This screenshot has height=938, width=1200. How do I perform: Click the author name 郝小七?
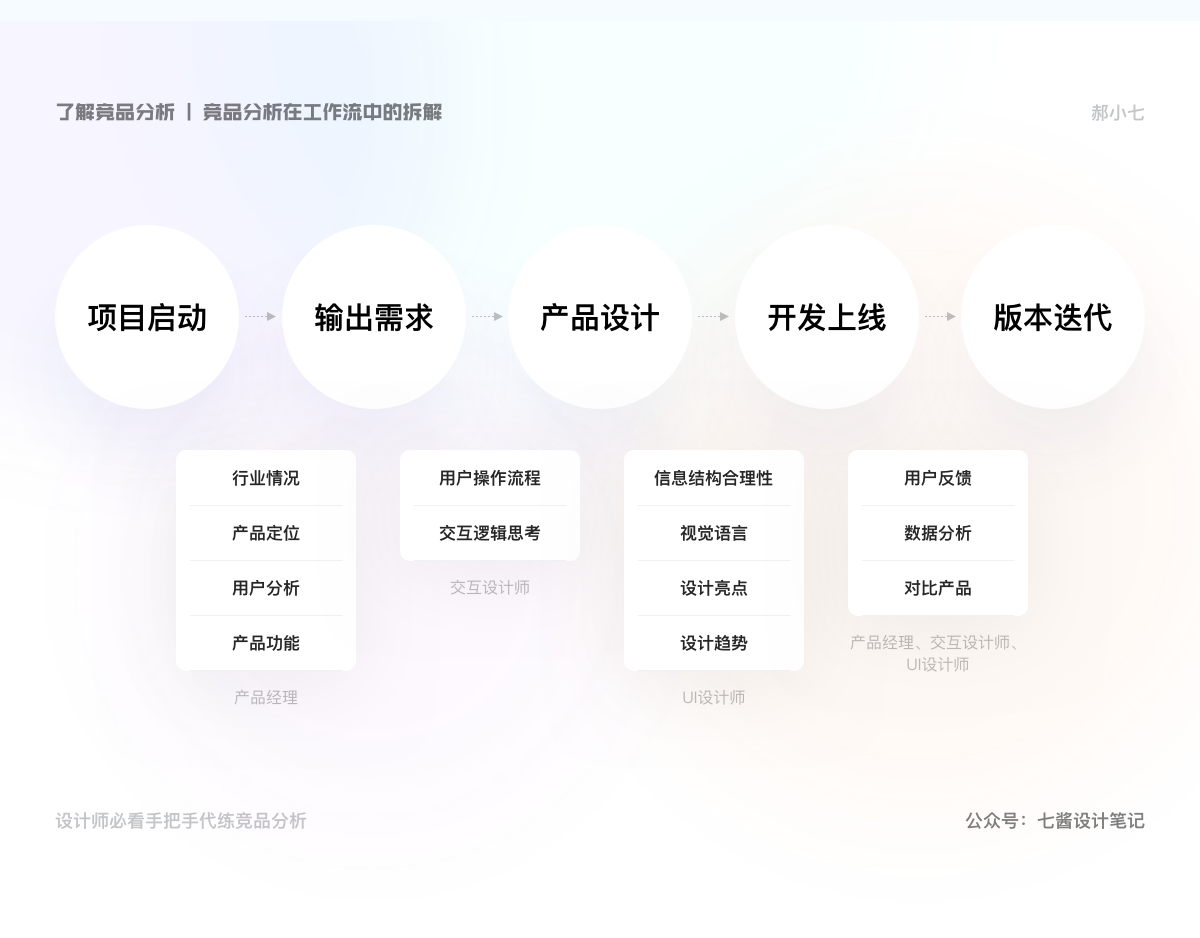[x=1117, y=113]
